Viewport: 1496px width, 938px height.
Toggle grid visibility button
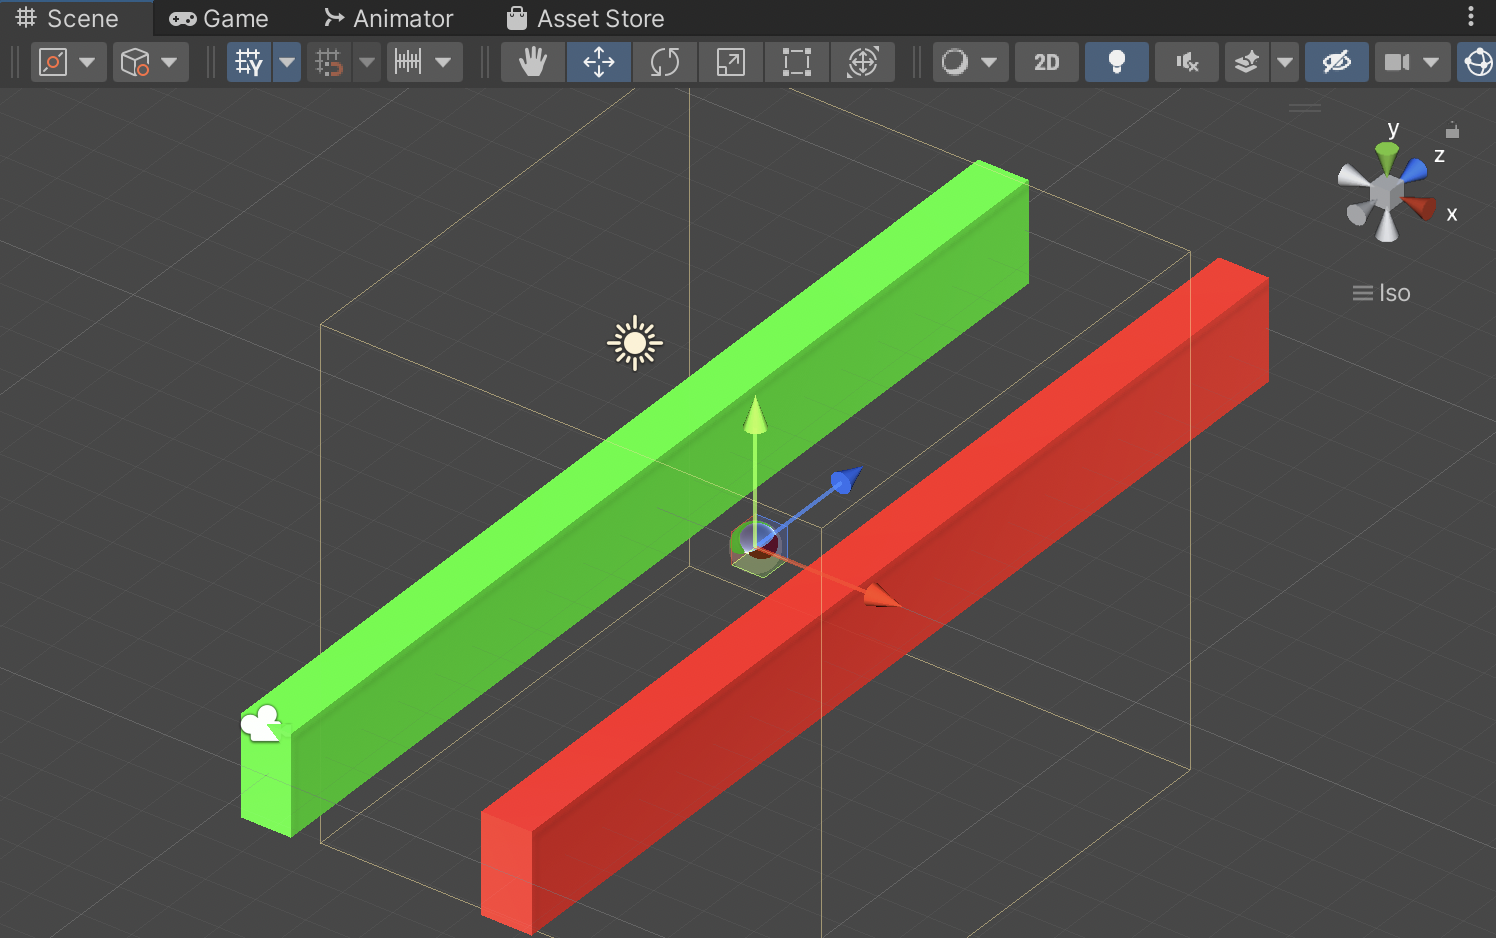click(249, 62)
